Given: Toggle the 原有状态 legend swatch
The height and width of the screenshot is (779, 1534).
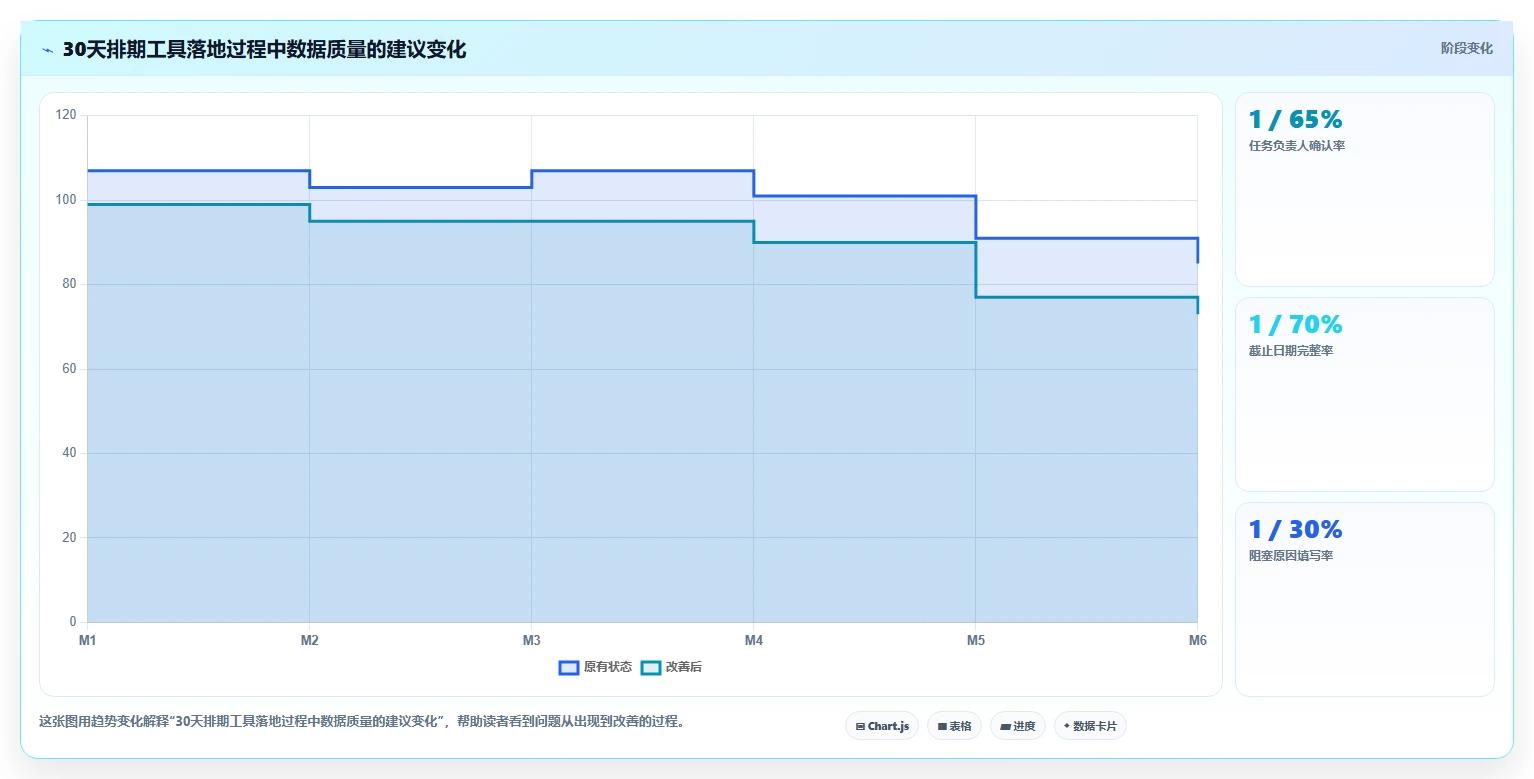Looking at the screenshot, I should coord(569,667).
